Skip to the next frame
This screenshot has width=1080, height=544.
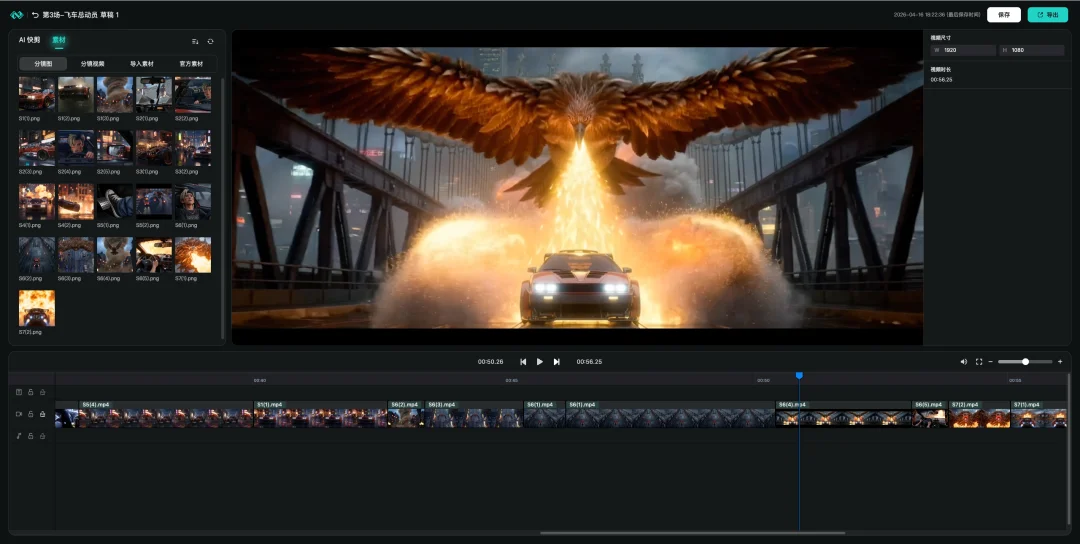[x=557, y=361]
